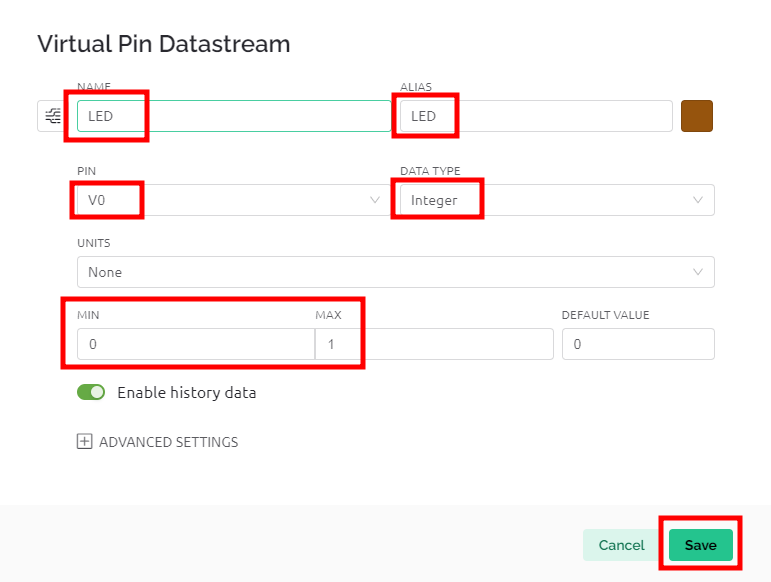Viewport: 771px width, 582px height.
Task: Select the Max value field
Action: click(434, 344)
